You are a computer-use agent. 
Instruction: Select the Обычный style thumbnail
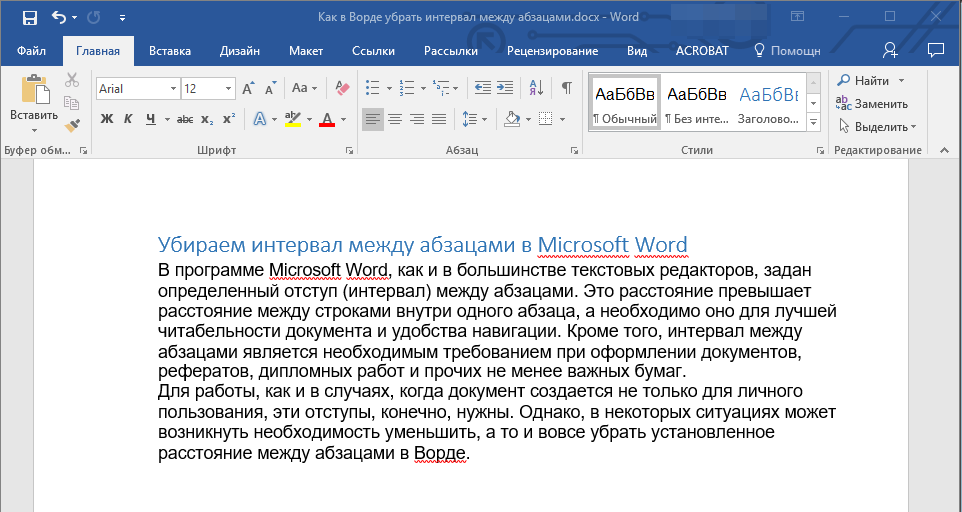click(625, 103)
